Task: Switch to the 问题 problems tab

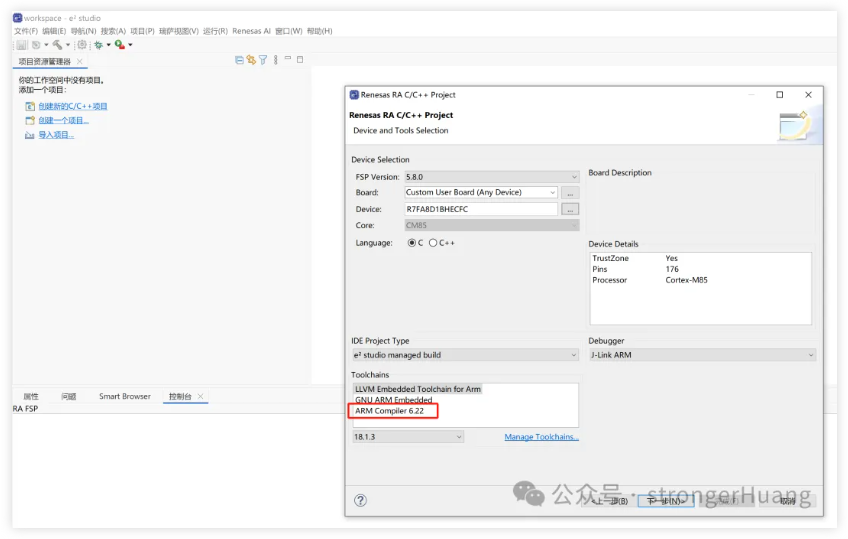Action: pos(69,396)
